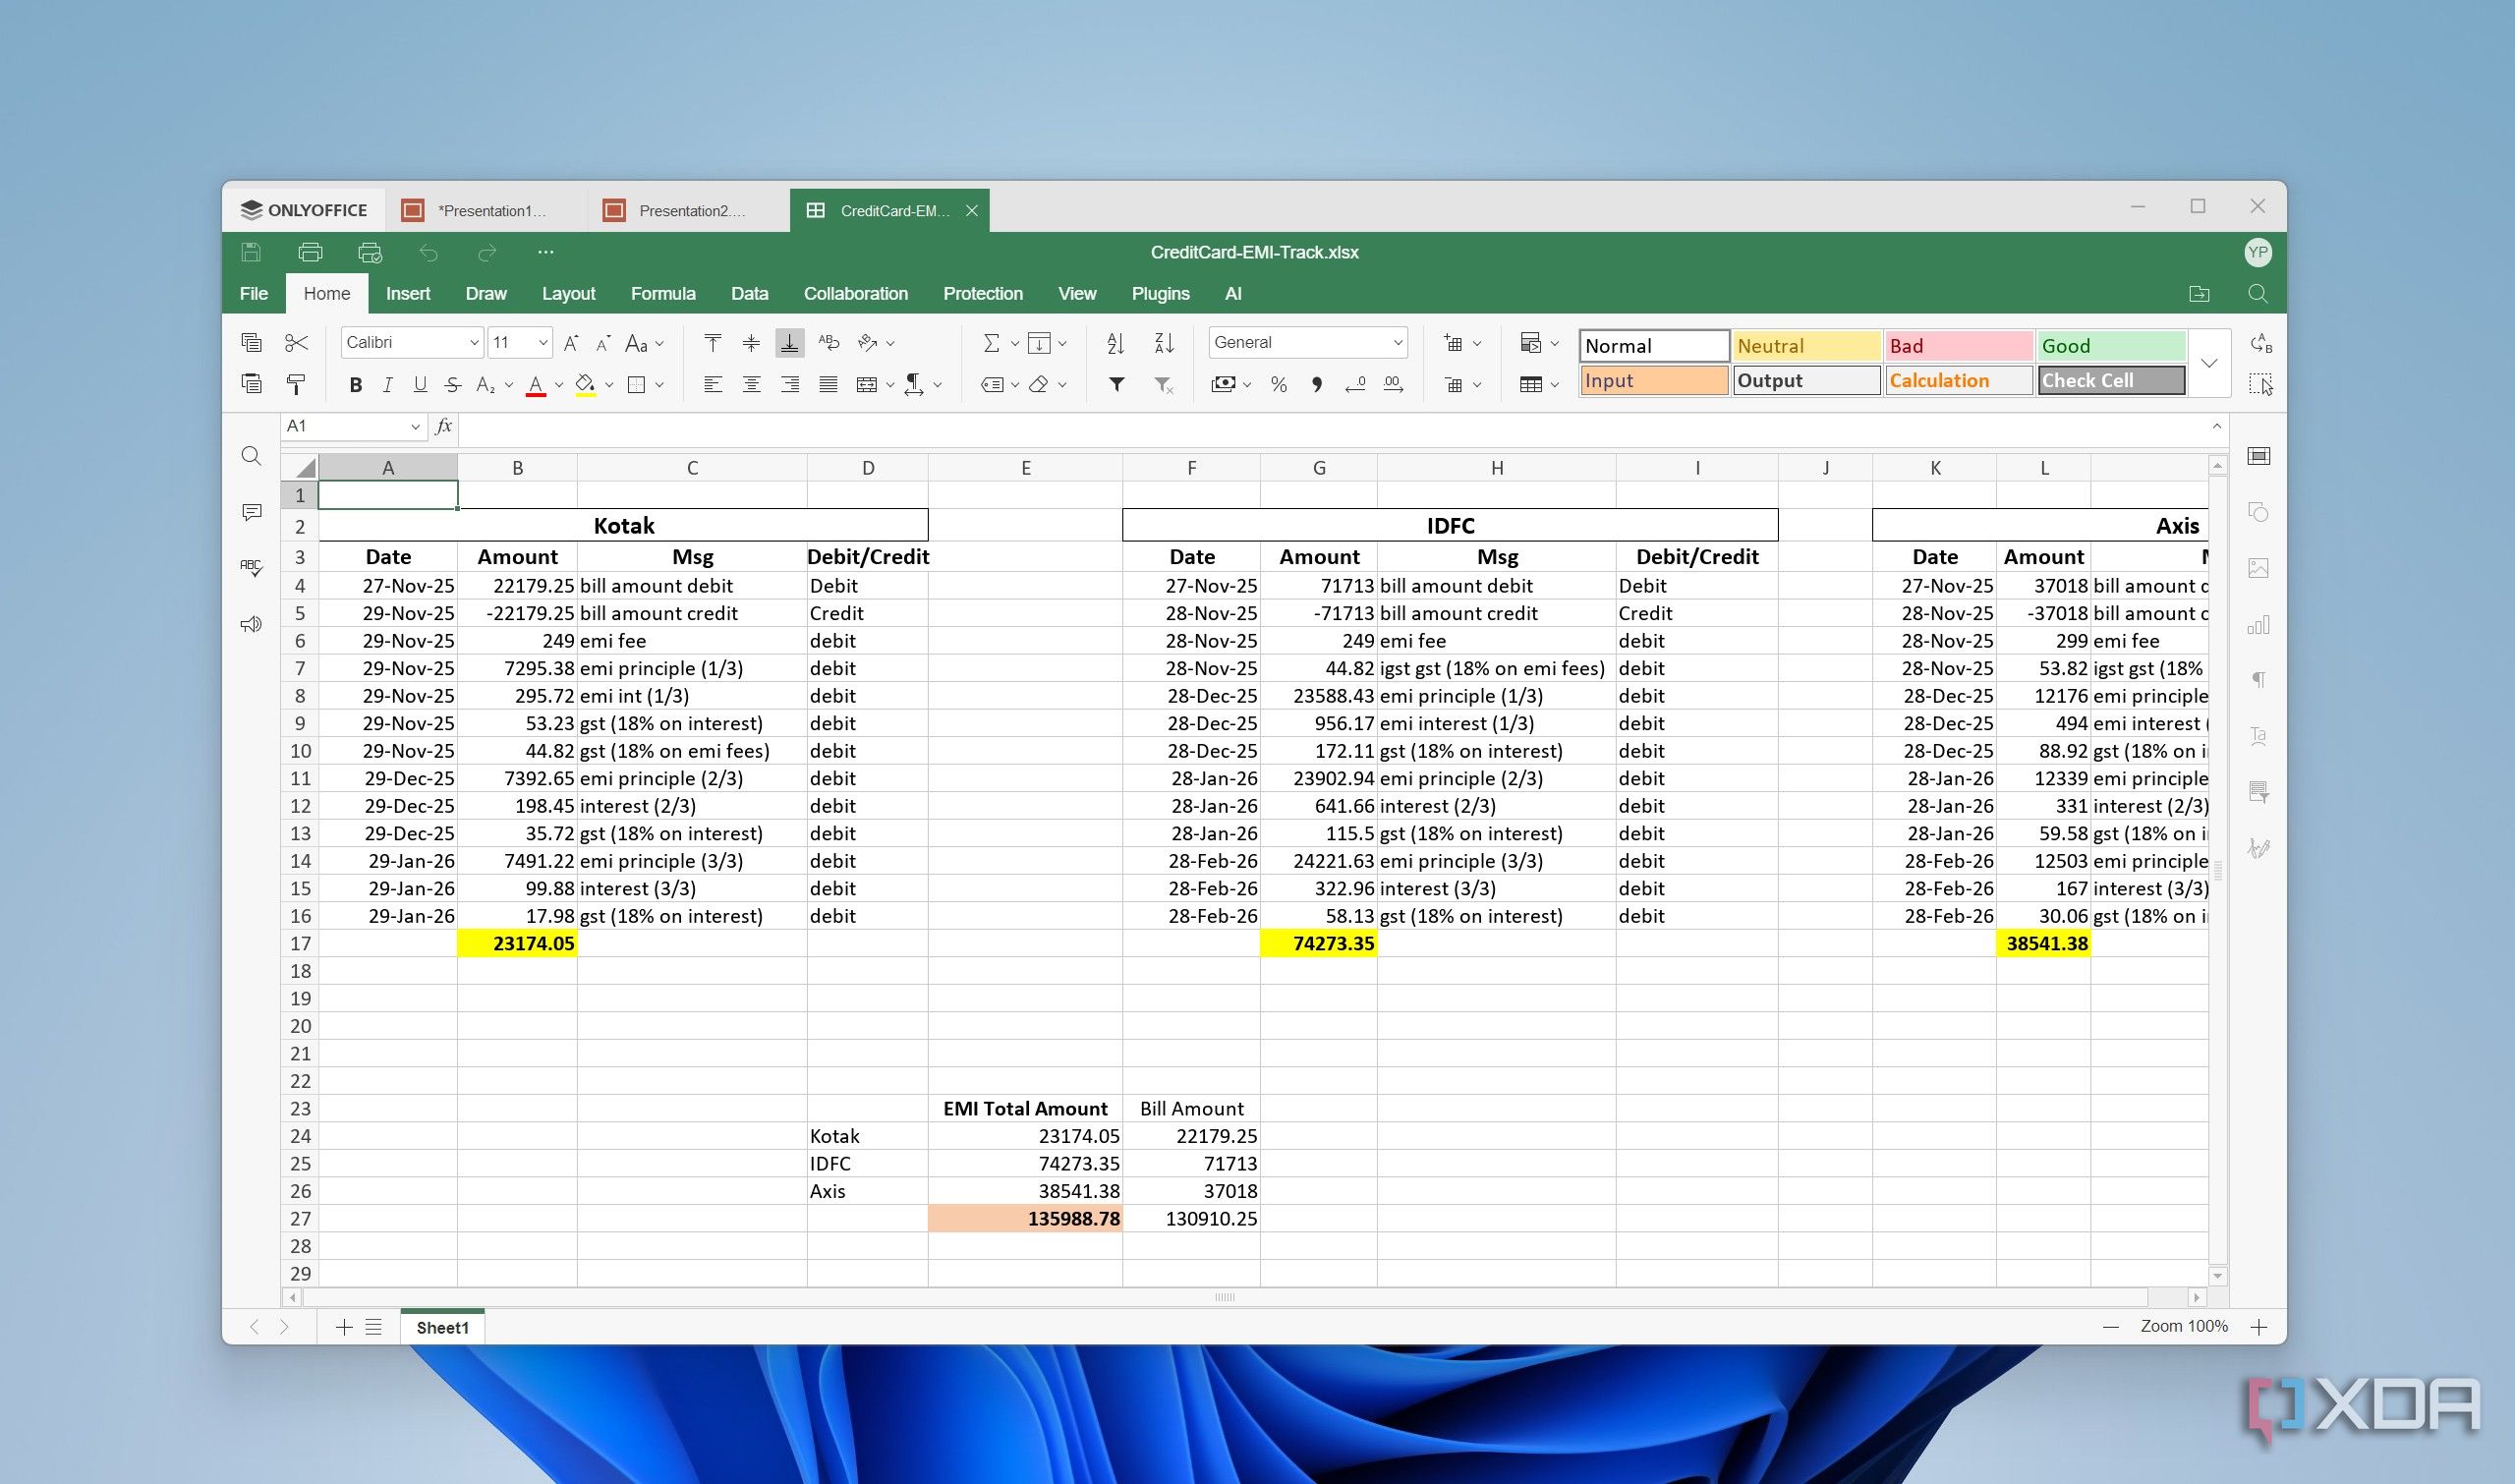Toggle Strikethrough formatting
The width and height of the screenshot is (2515, 1484).
(x=453, y=385)
